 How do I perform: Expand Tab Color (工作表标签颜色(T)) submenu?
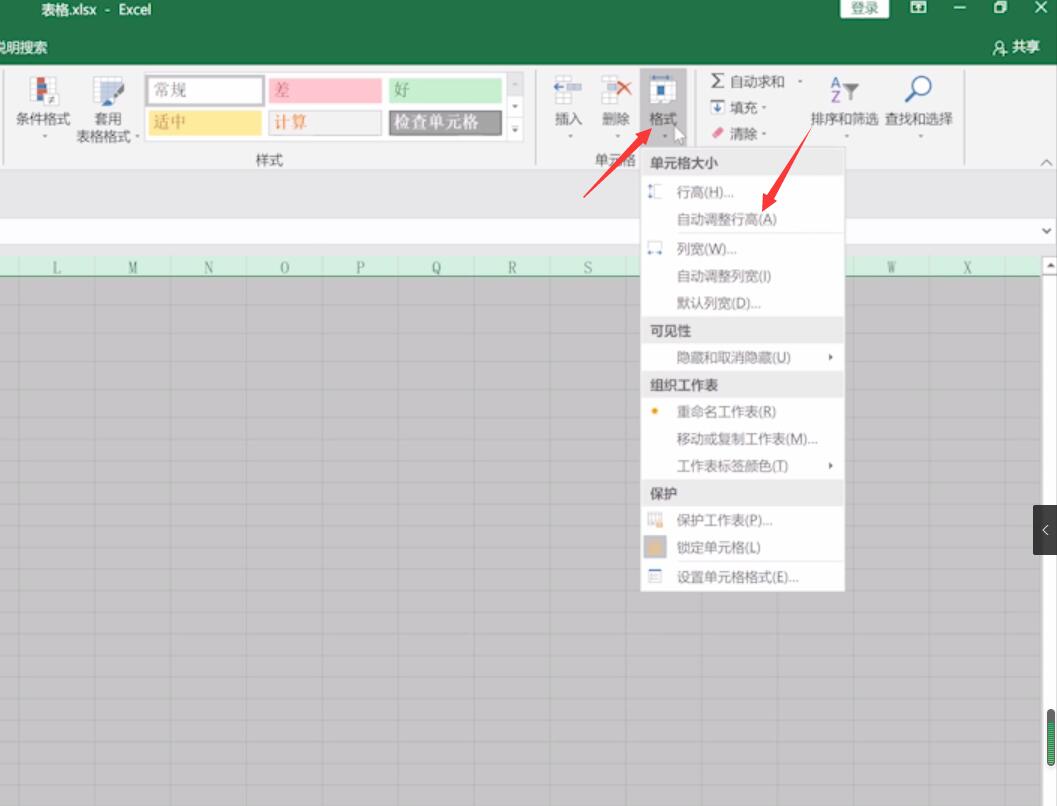pos(742,466)
